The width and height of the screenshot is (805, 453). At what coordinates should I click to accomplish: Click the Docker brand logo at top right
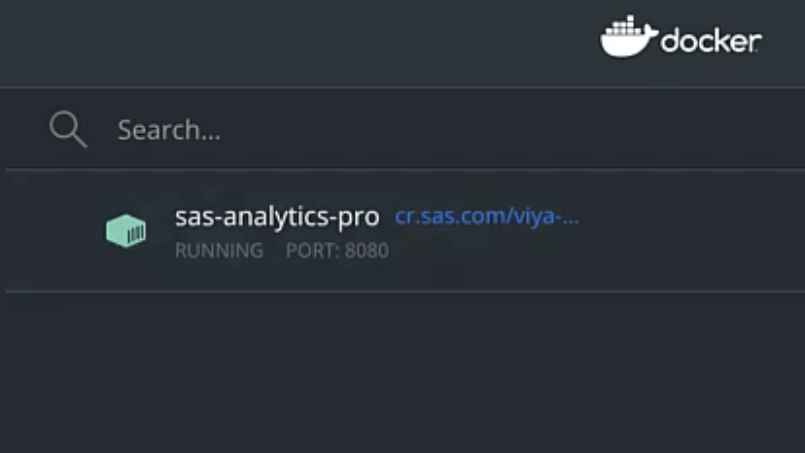click(680, 38)
